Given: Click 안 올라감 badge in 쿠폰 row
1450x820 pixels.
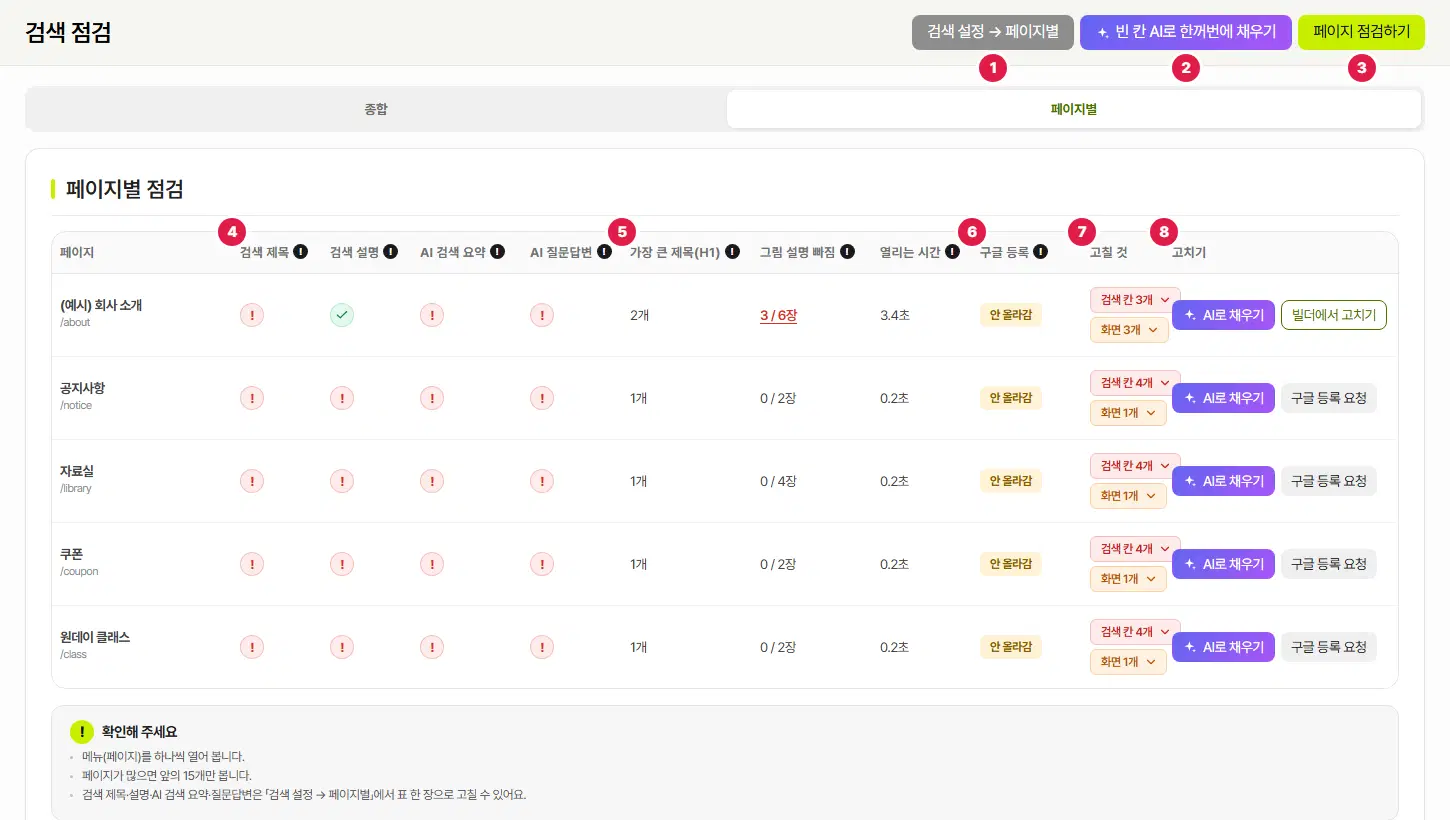Looking at the screenshot, I should coord(1011,564).
